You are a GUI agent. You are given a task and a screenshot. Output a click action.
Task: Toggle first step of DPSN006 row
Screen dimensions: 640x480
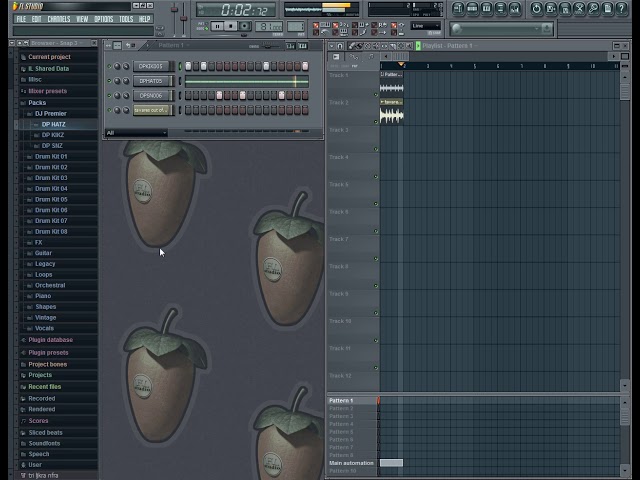point(188,96)
